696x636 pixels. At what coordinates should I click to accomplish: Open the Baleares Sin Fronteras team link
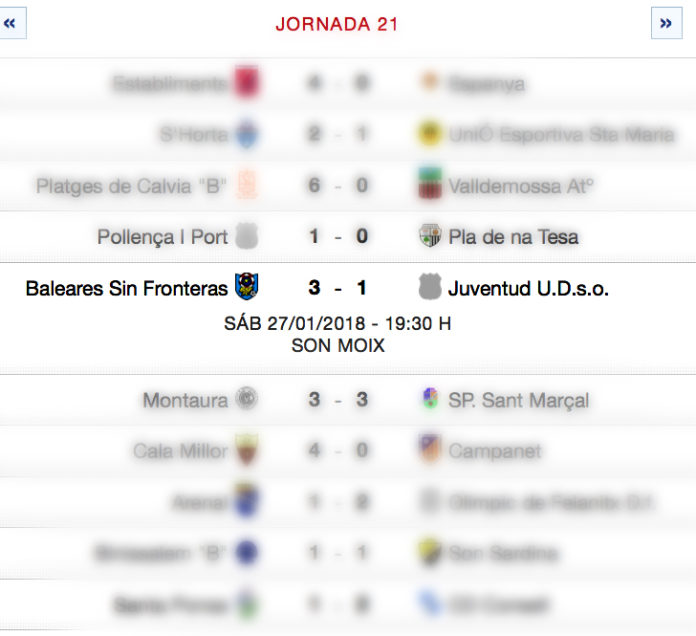tap(127, 288)
